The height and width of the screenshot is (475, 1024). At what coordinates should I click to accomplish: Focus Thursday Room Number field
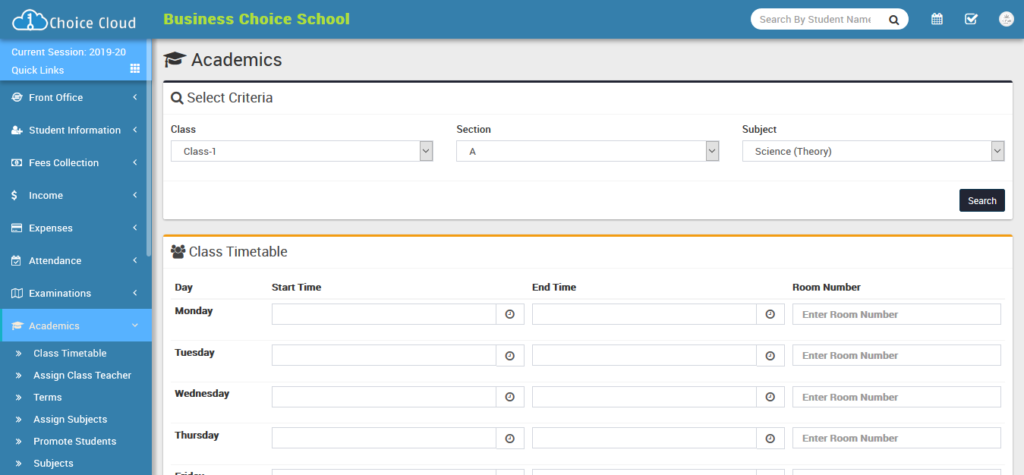(x=897, y=438)
